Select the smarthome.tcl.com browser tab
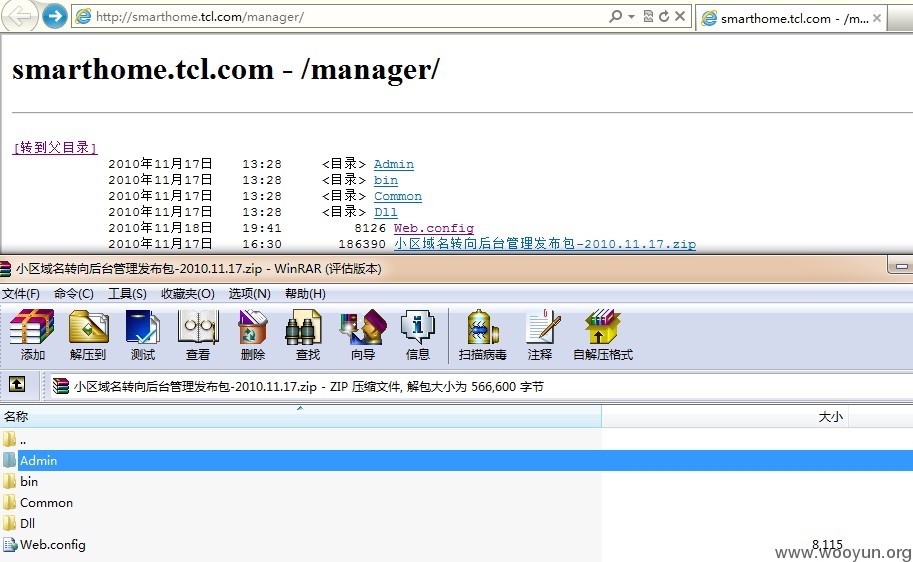913x562 pixels. (790, 19)
